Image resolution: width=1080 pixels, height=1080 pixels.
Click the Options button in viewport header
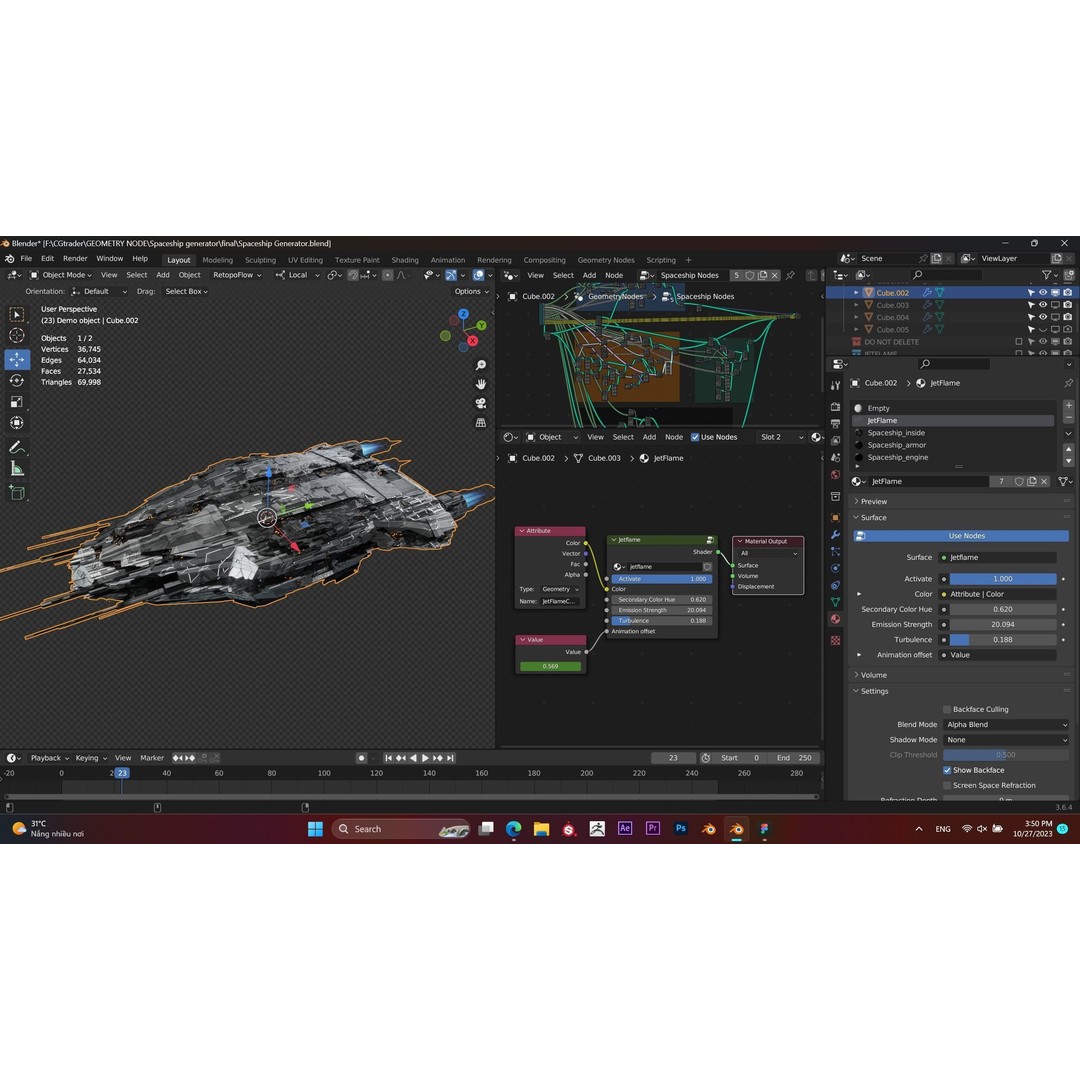tap(471, 291)
